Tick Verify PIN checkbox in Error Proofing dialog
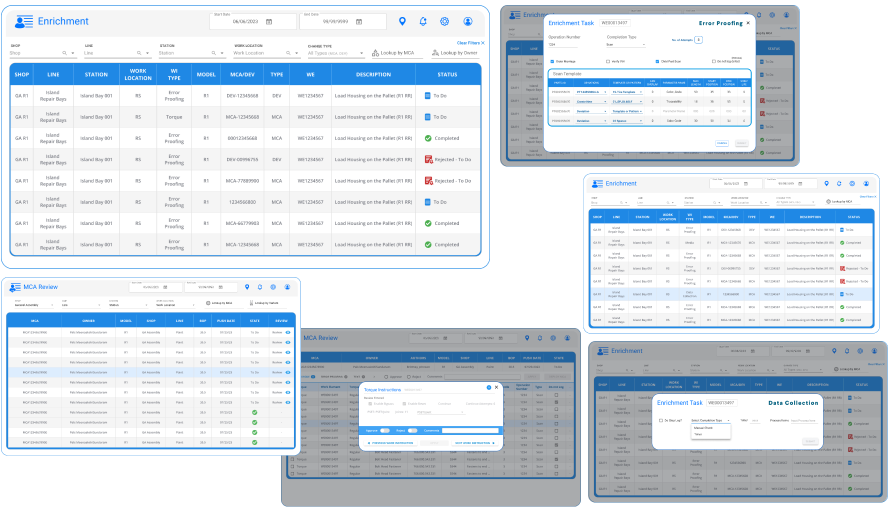The width and height of the screenshot is (888, 519). (x=608, y=61)
